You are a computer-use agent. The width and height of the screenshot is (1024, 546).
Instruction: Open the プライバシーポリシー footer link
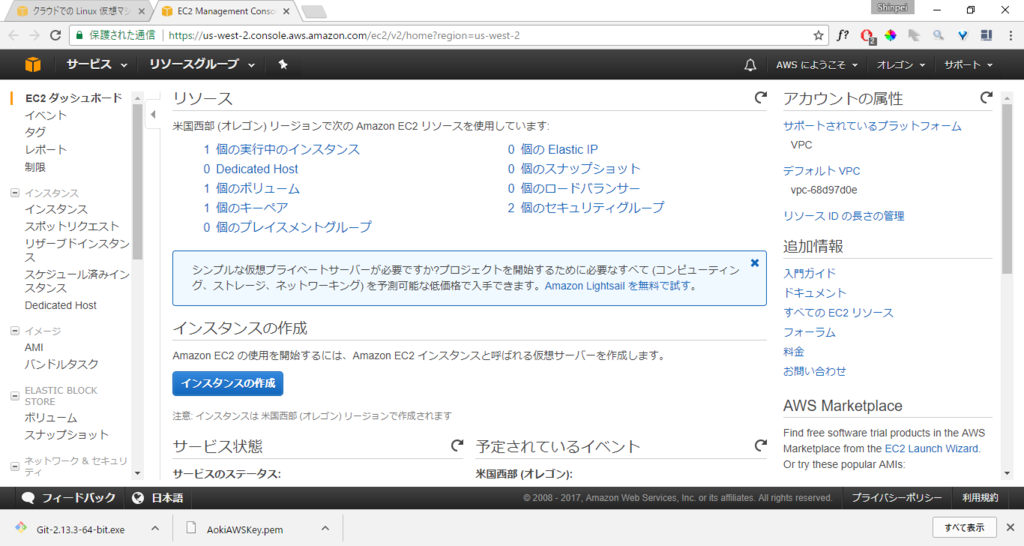click(x=897, y=498)
